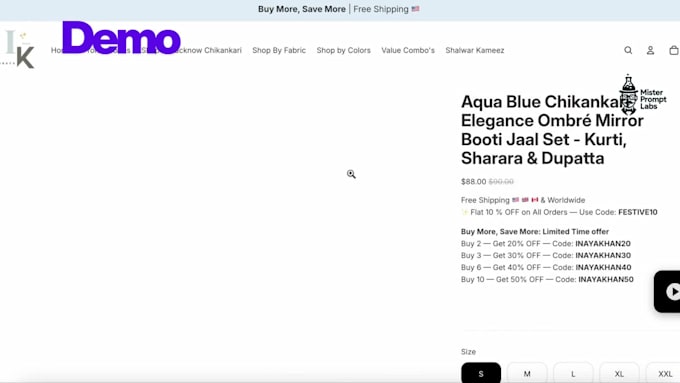Click the IK store logo
680x383 pixels.
coord(18,49)
